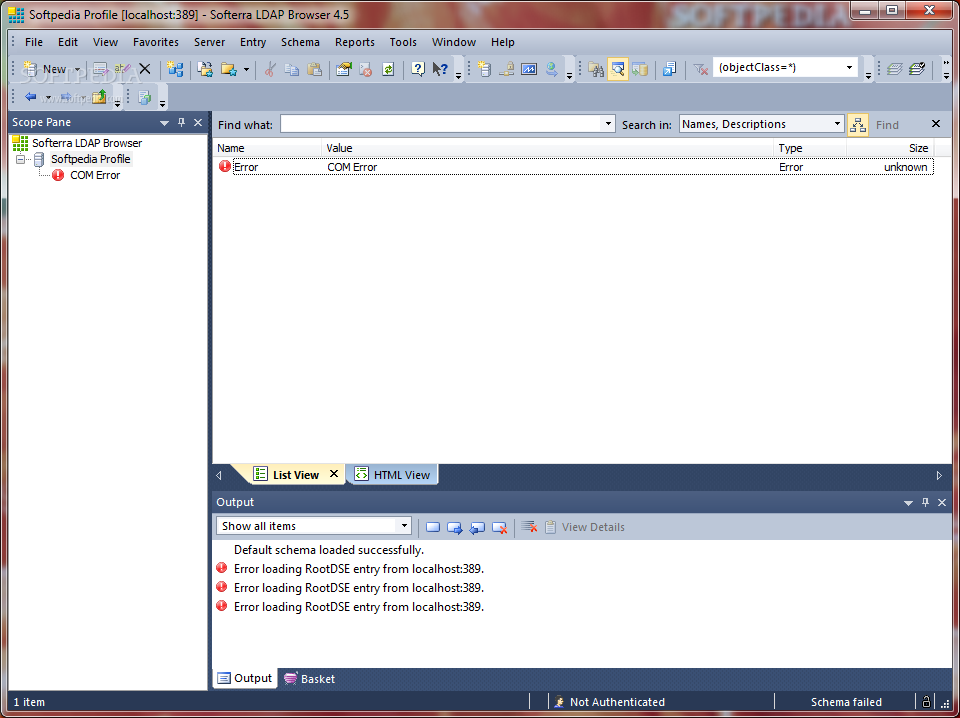Toggle the subtree search hierarchy icon
This screenshot has height=718, width=960.
tap(858, 125)
